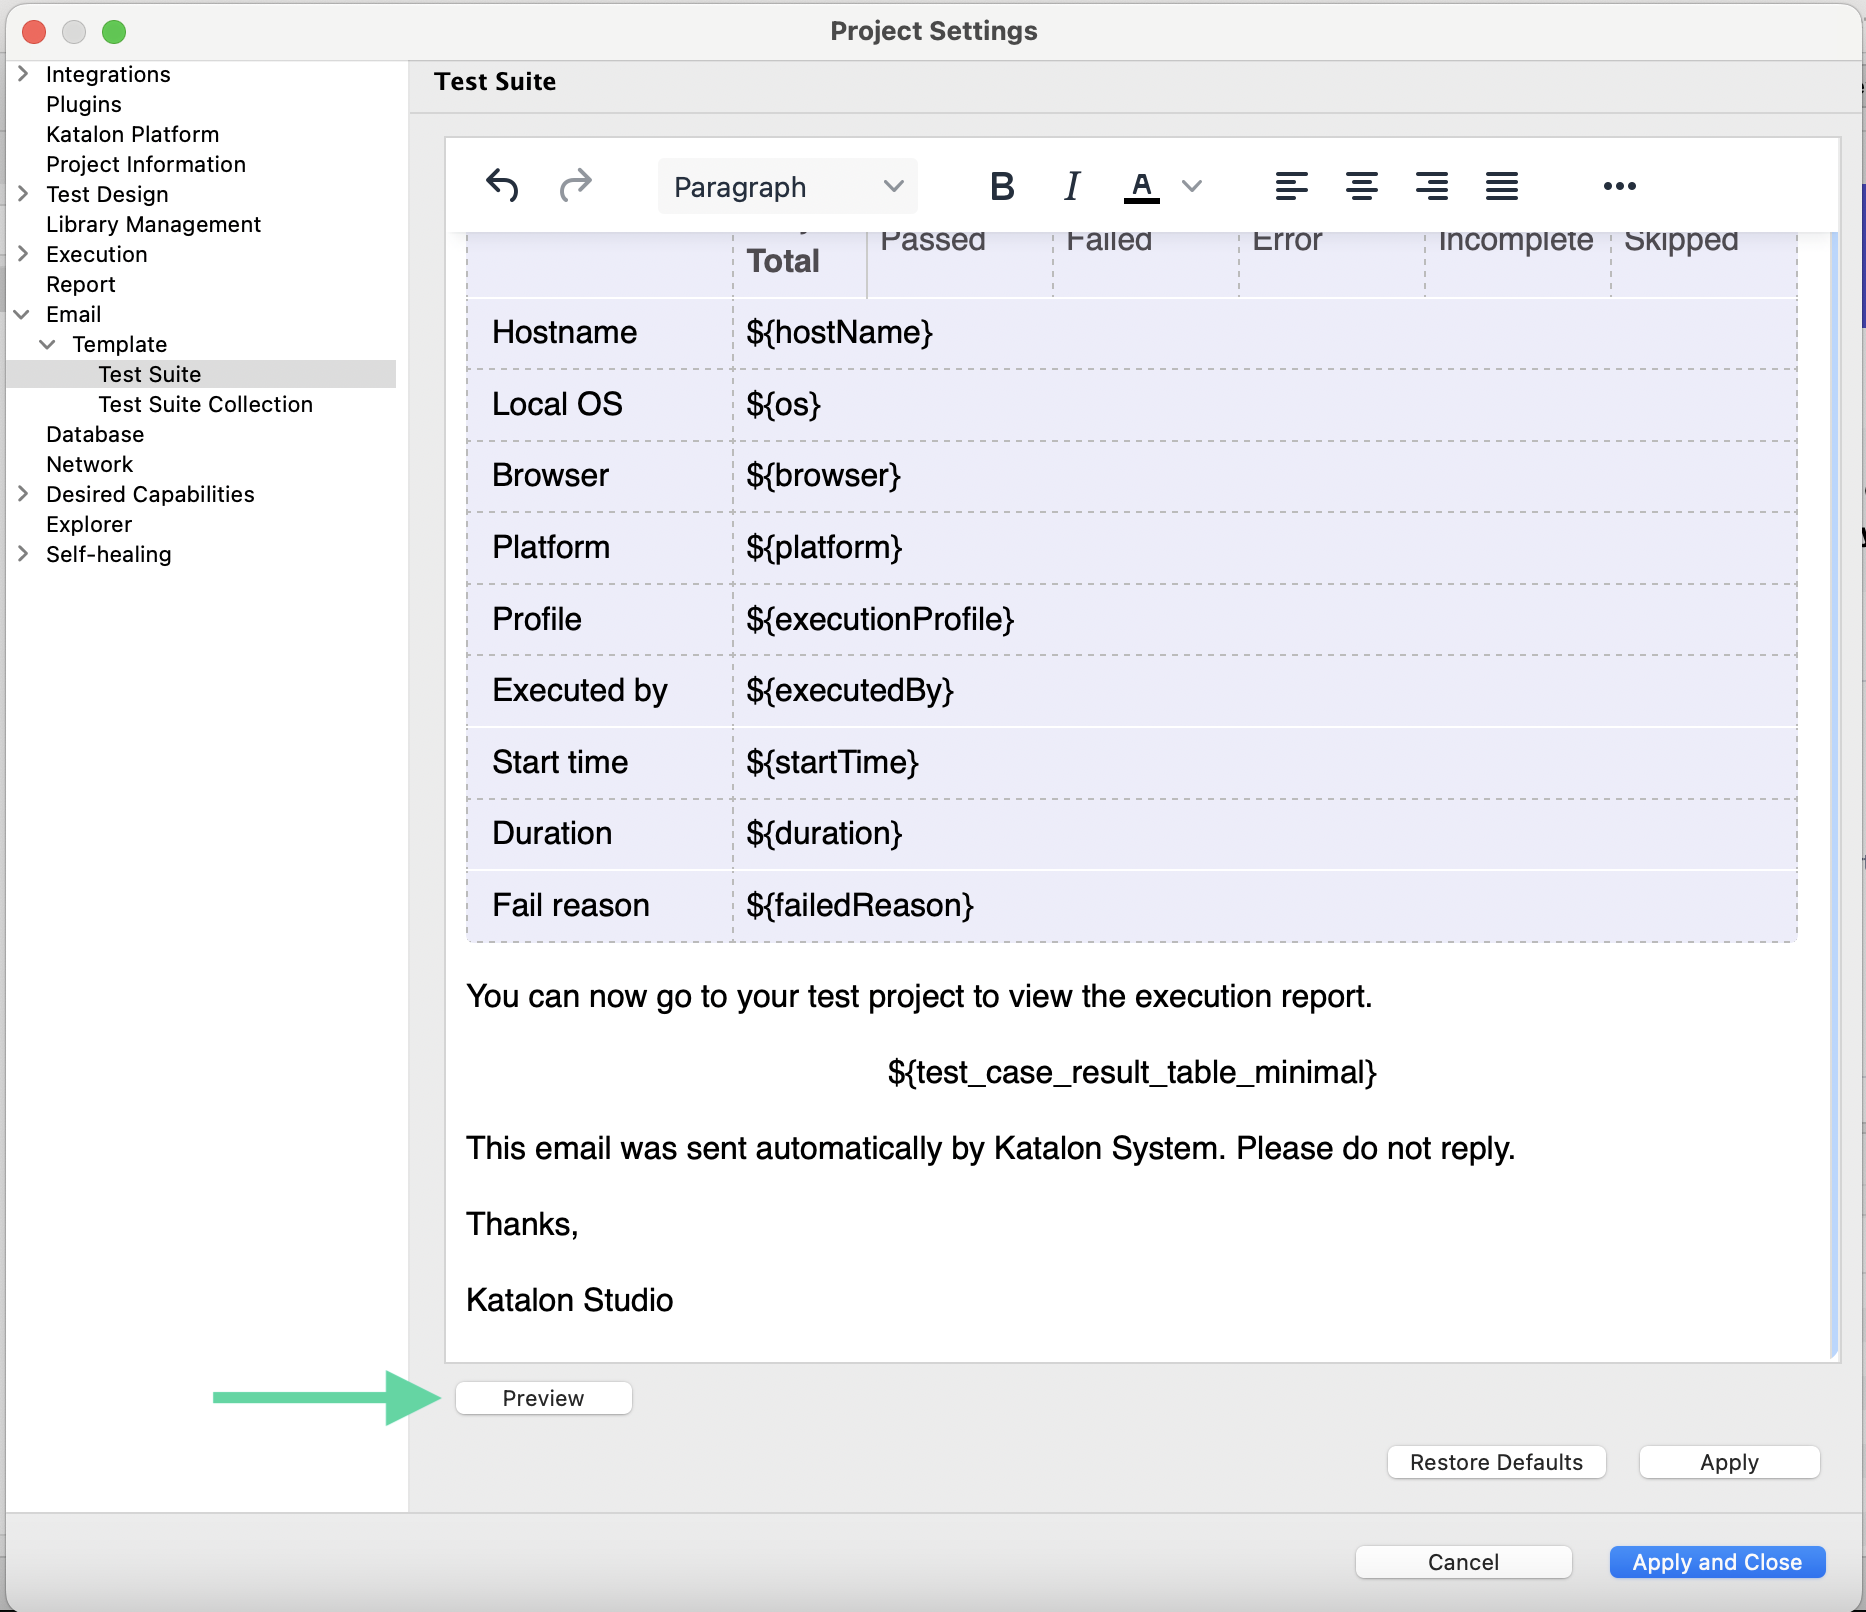Select Plugins in the settings tree
The height and width of the screenshot is (1612, 1866).
click(x=84, y=104)
